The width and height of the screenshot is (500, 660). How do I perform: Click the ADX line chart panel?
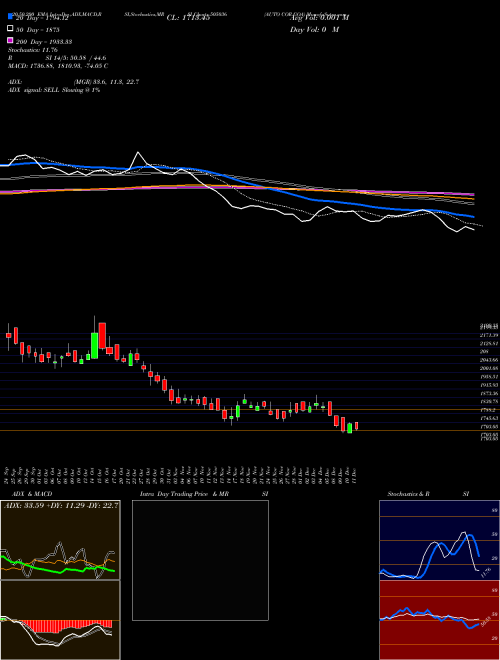click(x=60, y=540)
